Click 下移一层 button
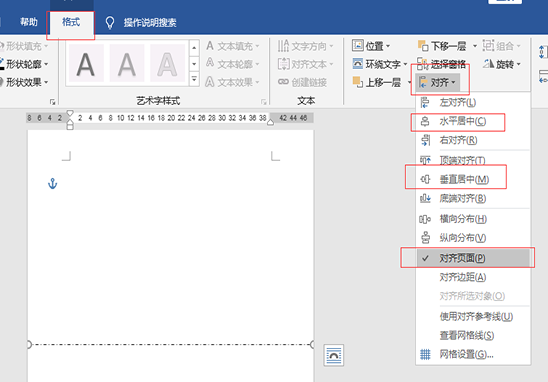Viewport: 548px width, 382px height. [442, 46]
